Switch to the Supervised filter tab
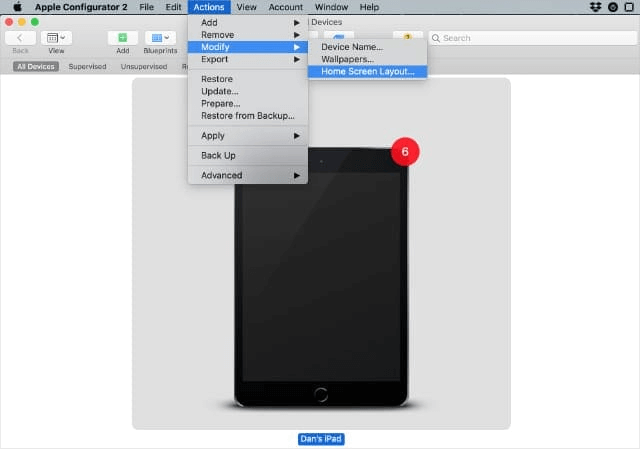This screenshot has width=640, height=449. pos(87,66)
